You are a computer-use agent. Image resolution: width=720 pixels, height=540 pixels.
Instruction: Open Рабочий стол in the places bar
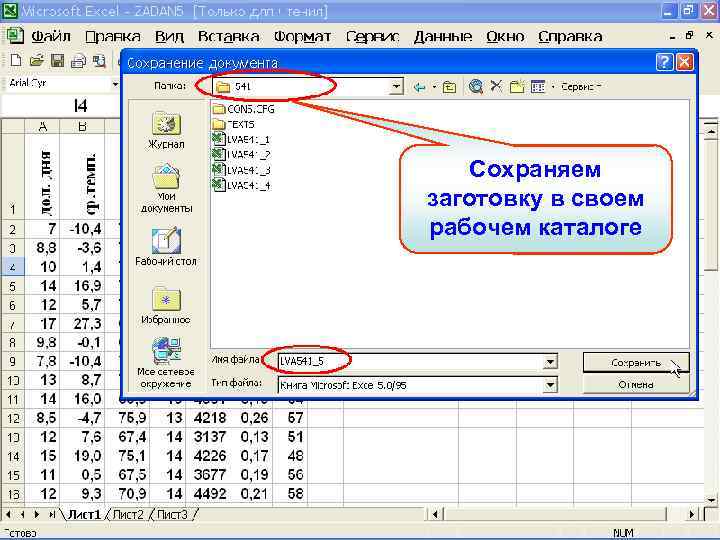[x=166, y=246]
